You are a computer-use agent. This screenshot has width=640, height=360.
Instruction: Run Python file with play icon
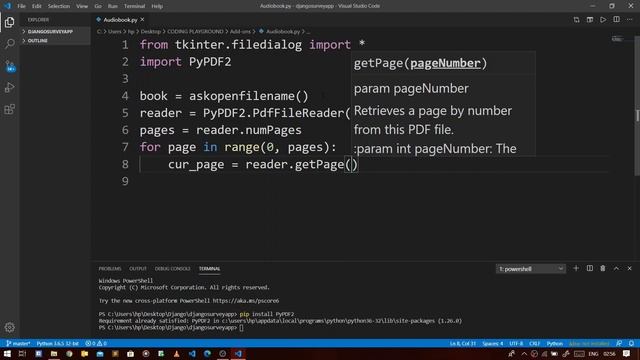(x=603, y=20)
